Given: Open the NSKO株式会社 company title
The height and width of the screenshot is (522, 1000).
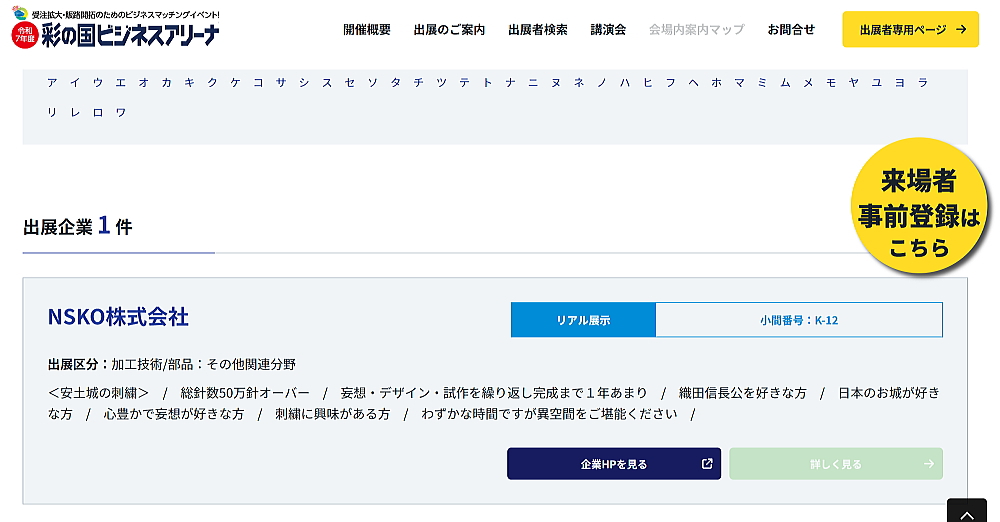Looking at the screenshot, I should tap(118, 317).
